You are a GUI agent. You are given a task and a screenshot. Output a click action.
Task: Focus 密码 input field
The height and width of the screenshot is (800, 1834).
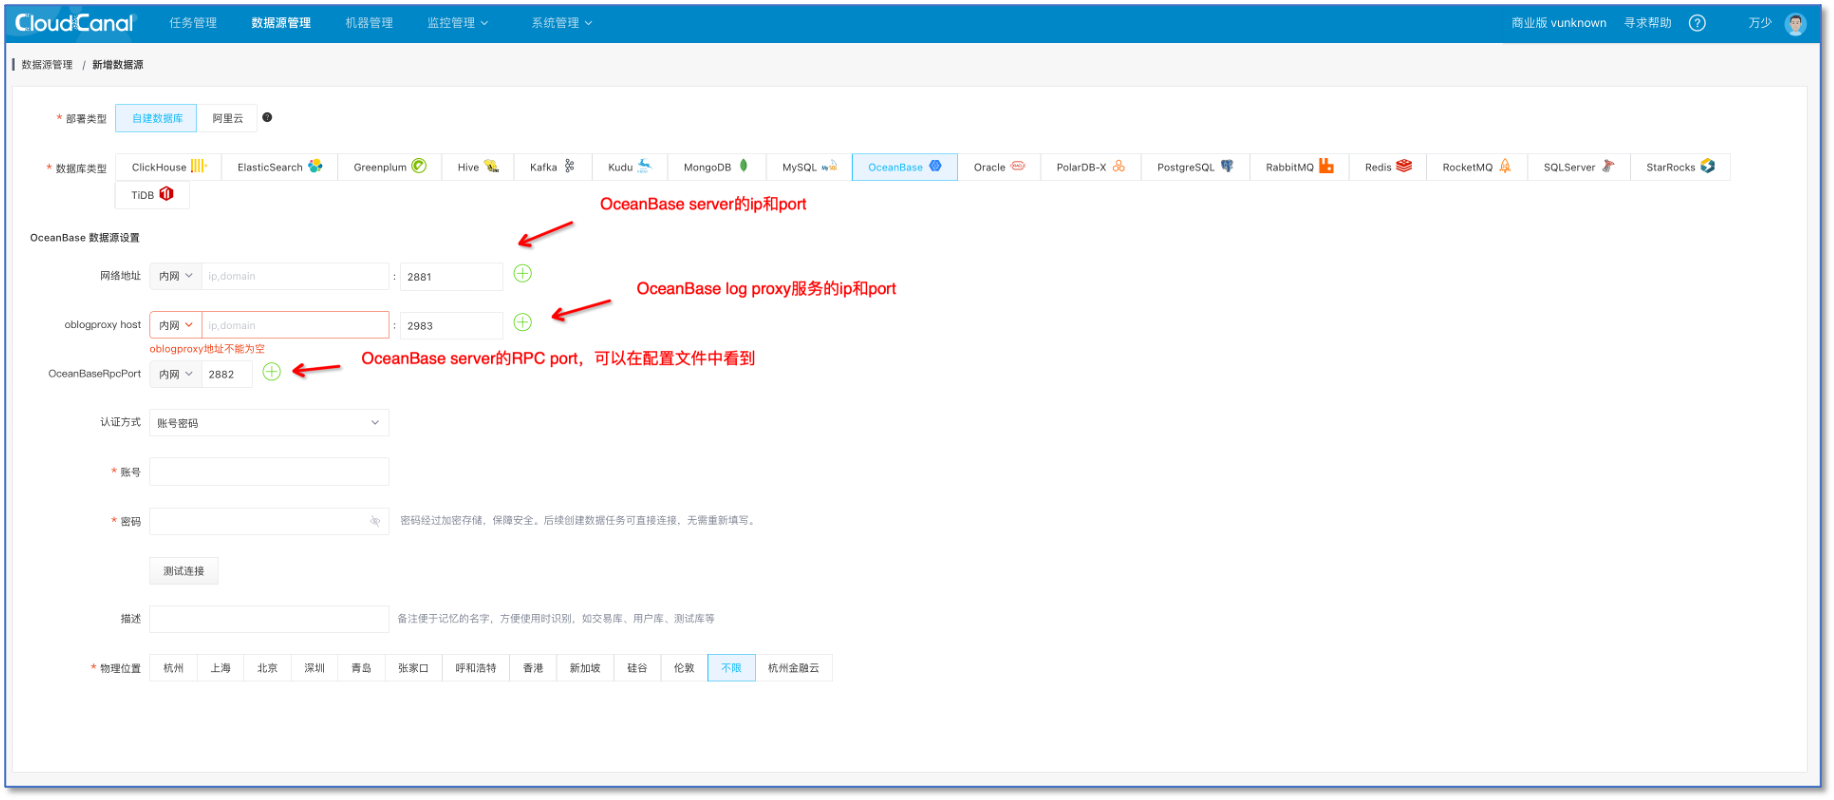269,521
